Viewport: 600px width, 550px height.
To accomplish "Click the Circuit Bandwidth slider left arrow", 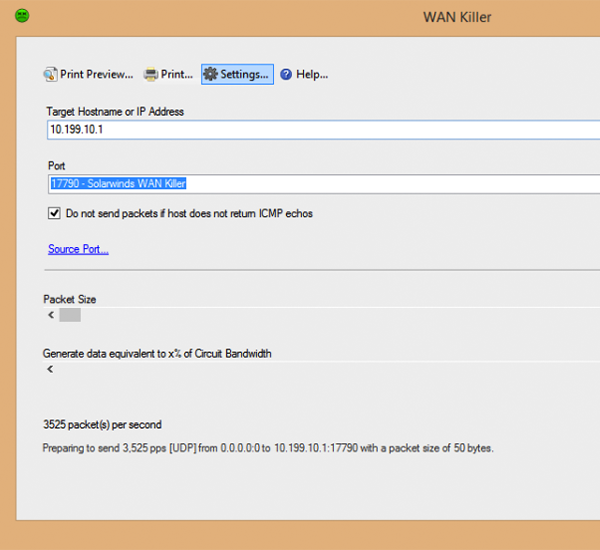I will 50,369.
